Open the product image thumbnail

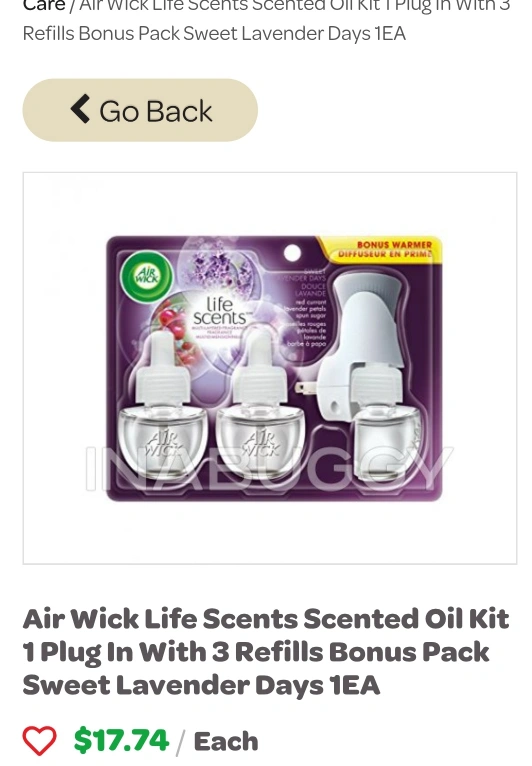pos(270,368)
